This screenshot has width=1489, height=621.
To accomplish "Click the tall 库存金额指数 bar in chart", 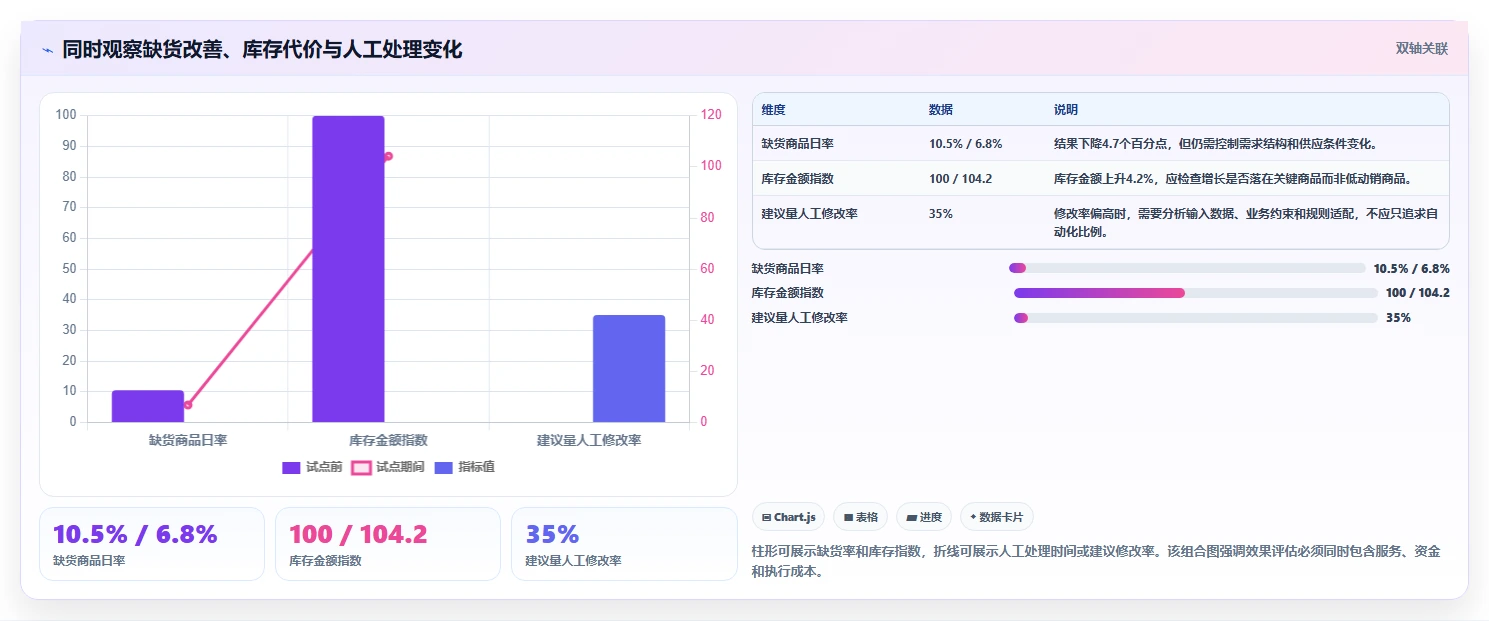I will (x=348, y=269).
